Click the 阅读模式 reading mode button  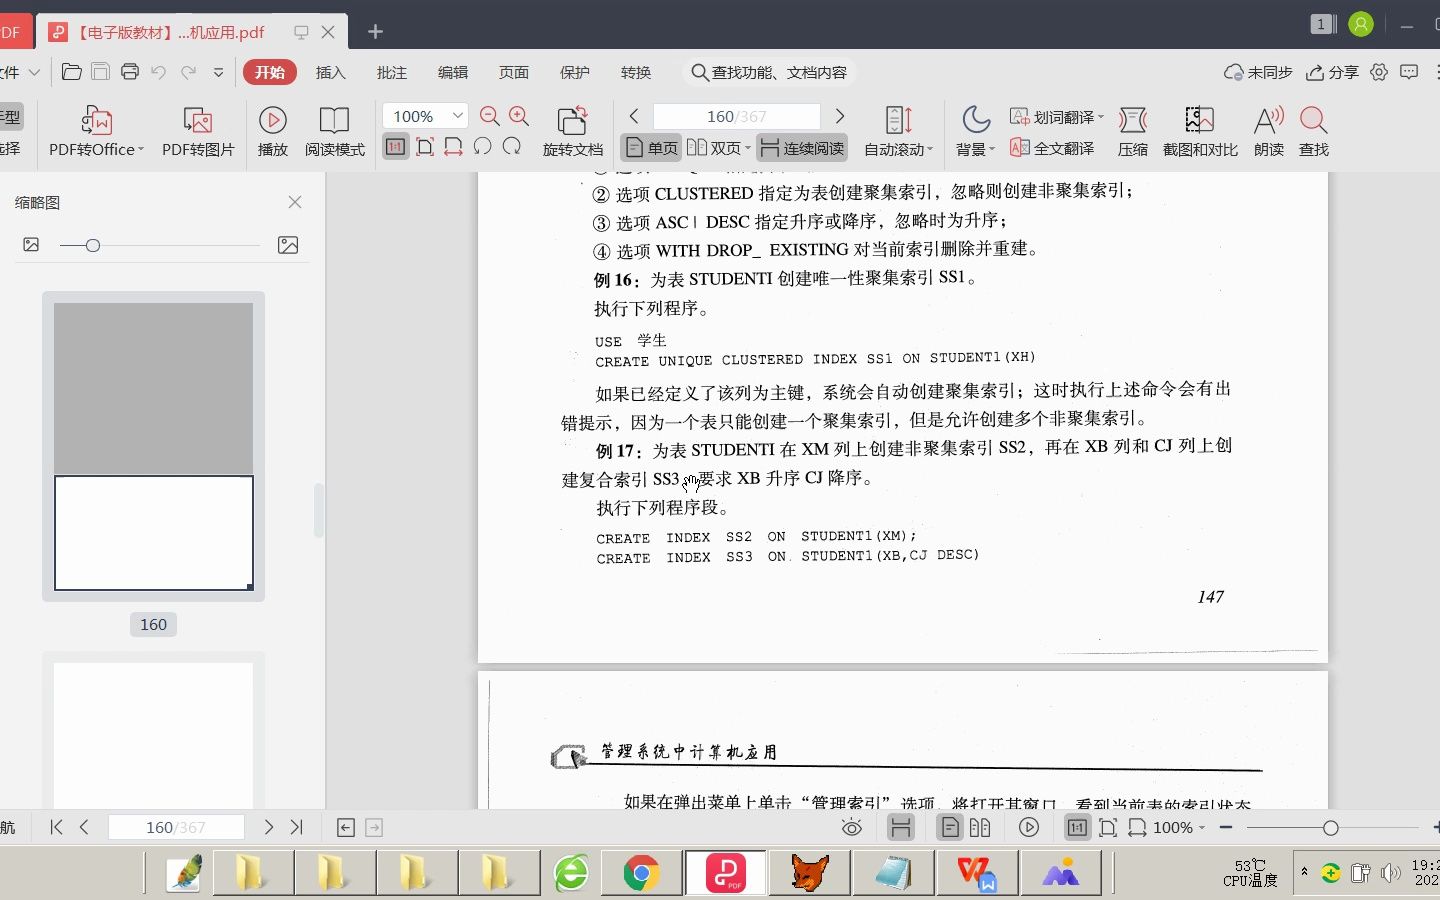(334, 131)
